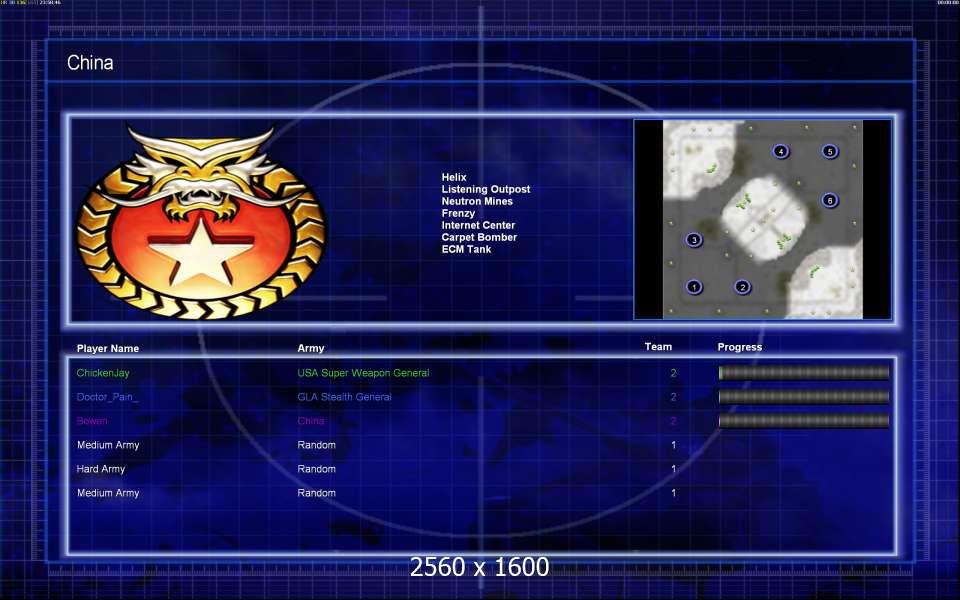The height and width of the screenshot is (600, 960).
Task: Click the white star in the emblem
Action: click(x=201, y=246)
